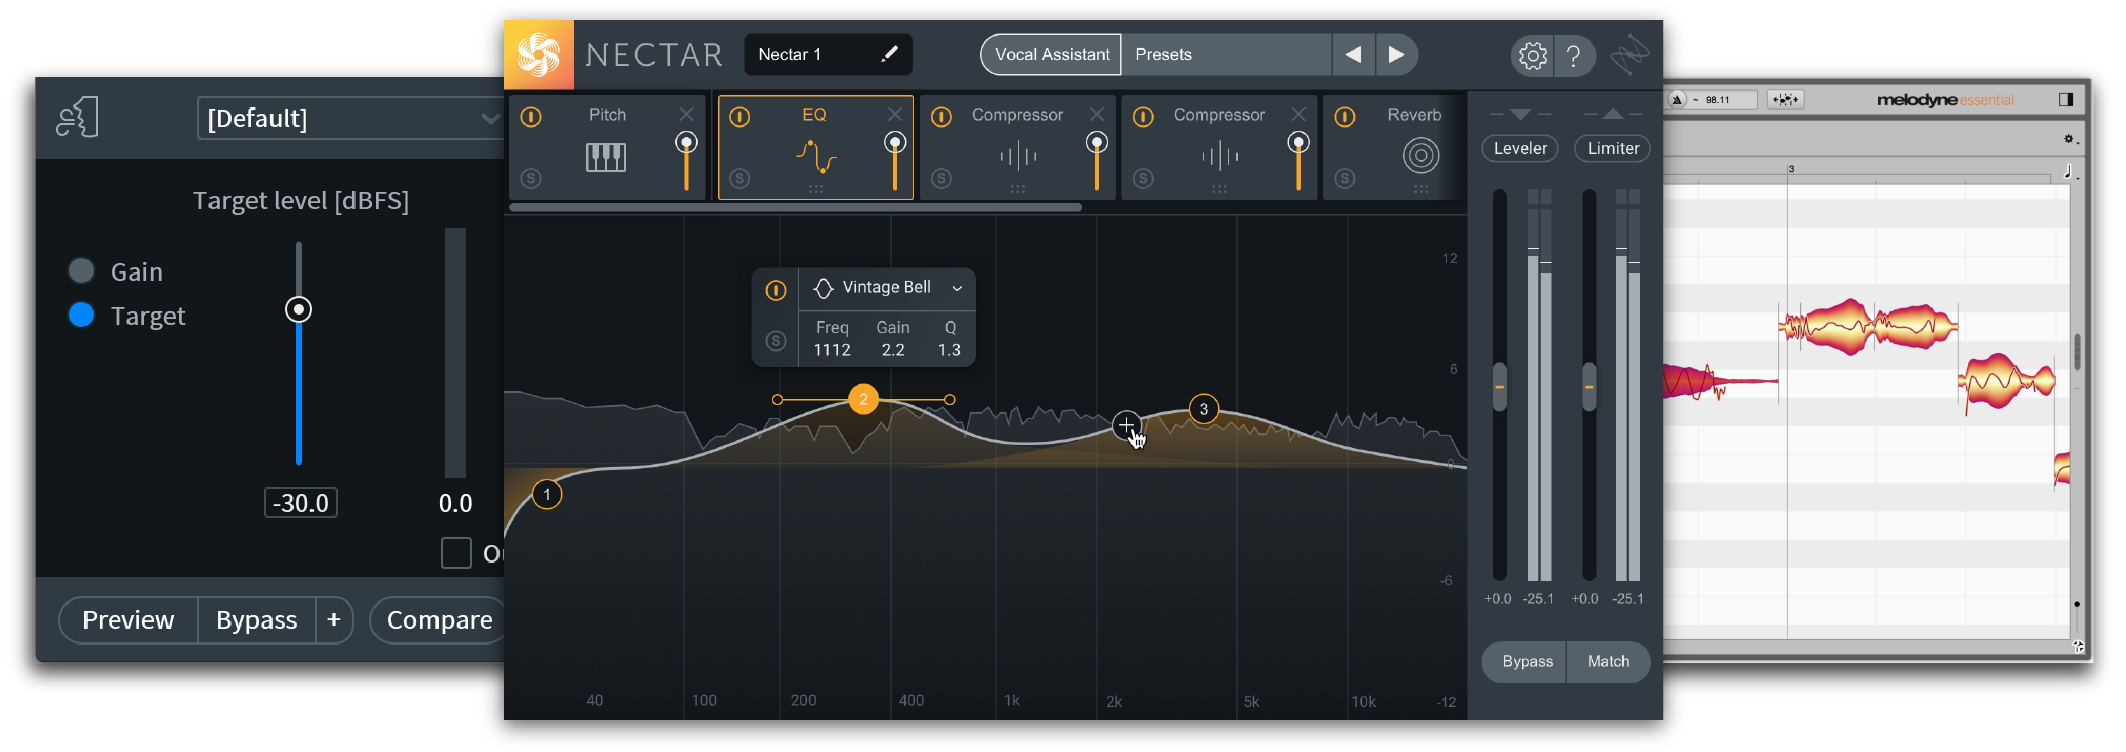Select the Pitch module tab
The height and width of the screenshot is (752, 2126).
click(x=607, y=148)
